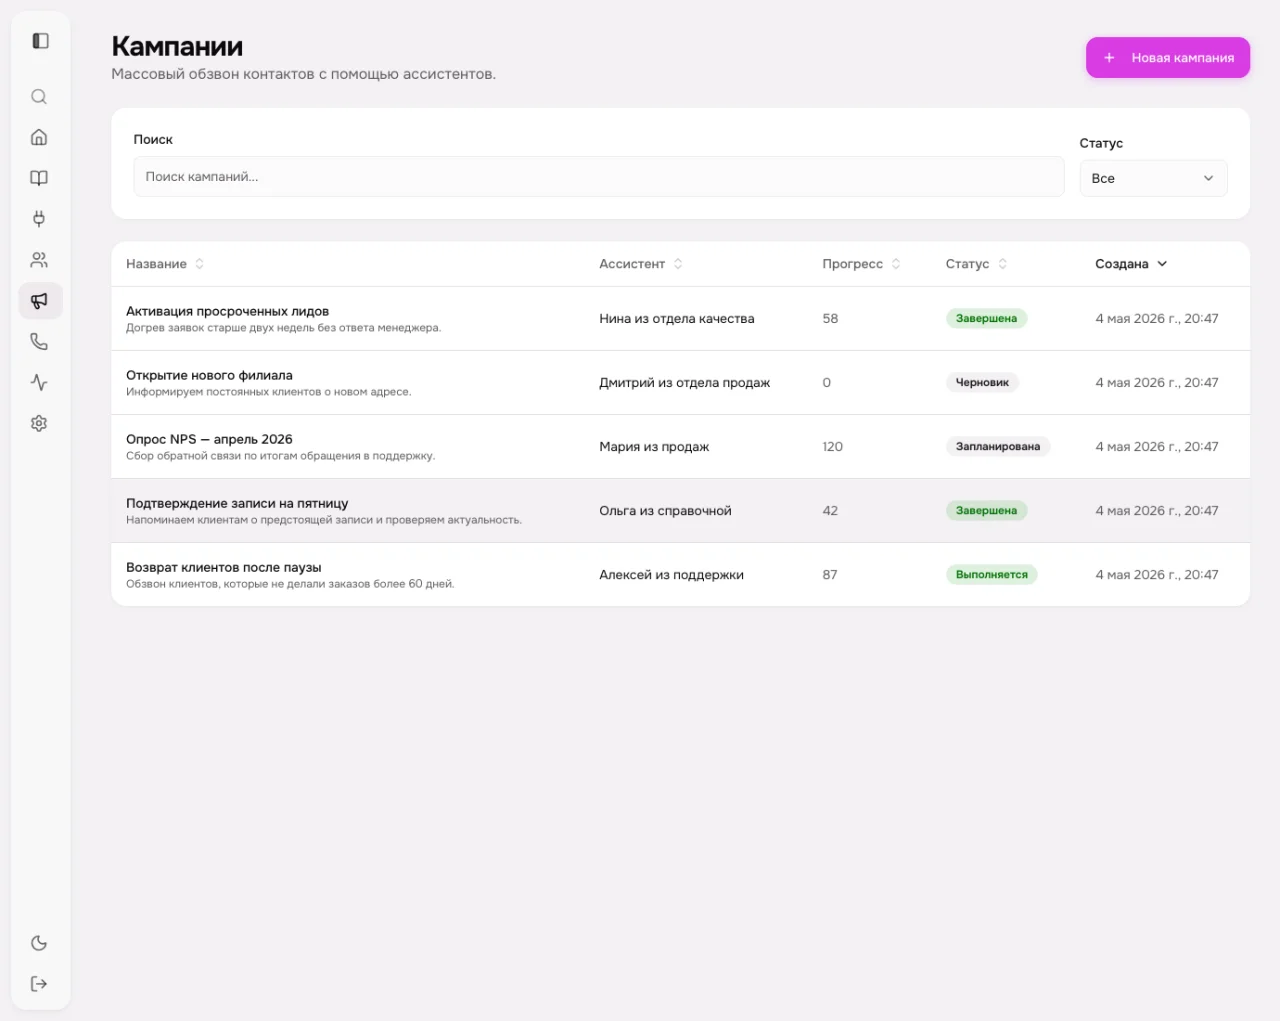Click creation date in Опрос NPS row
Image resolution: width=1280 pixels, height=1021 pixels.
click(x=1156, y=447)
